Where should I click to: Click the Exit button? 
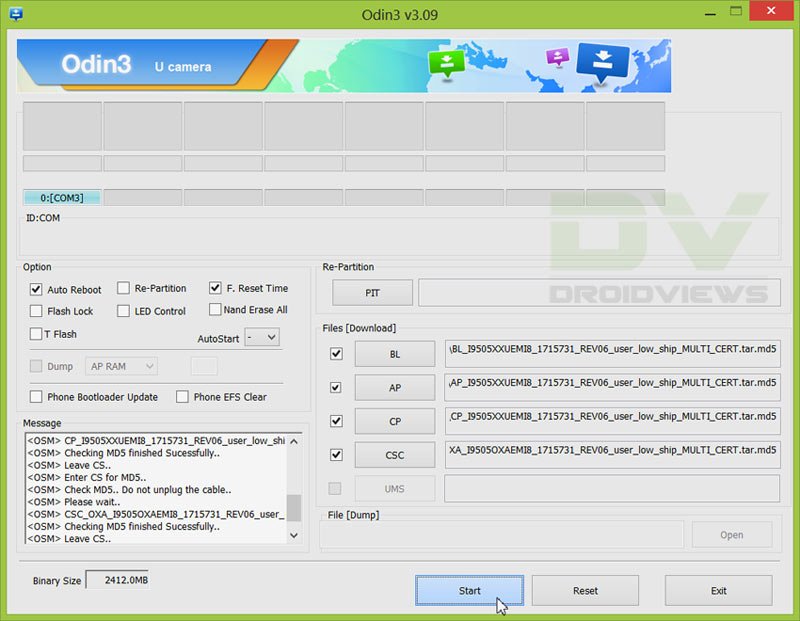coord(718,590)
